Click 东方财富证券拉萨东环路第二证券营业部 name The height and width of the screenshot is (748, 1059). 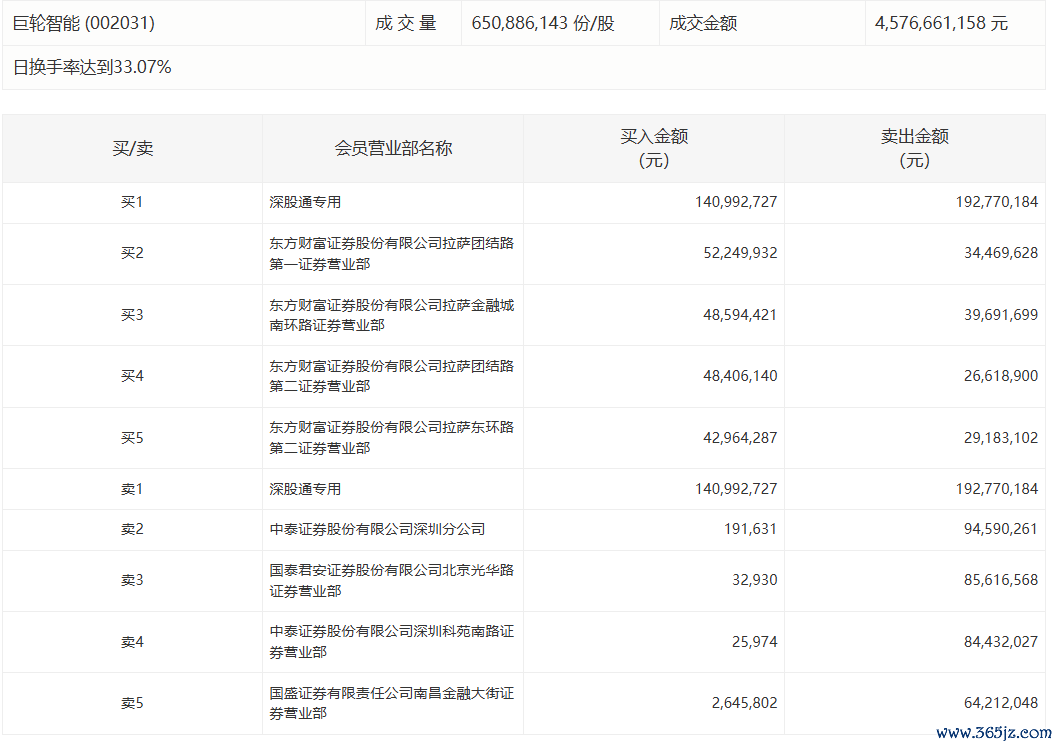point(391,438)
